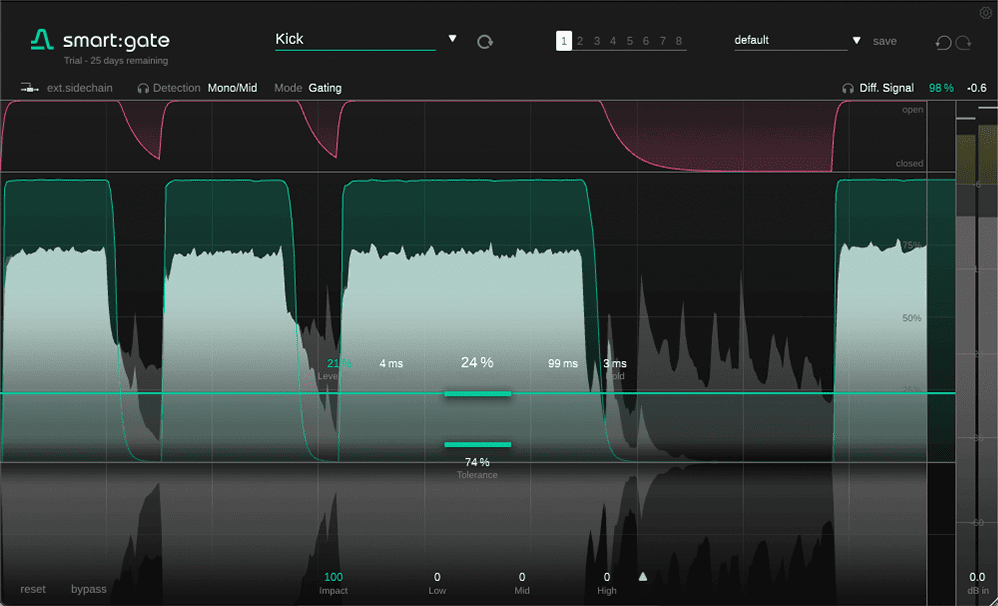Collapse the bottom panel with triangle icon
The height and width of the screenshot is (606, 998).
[643, 577]
